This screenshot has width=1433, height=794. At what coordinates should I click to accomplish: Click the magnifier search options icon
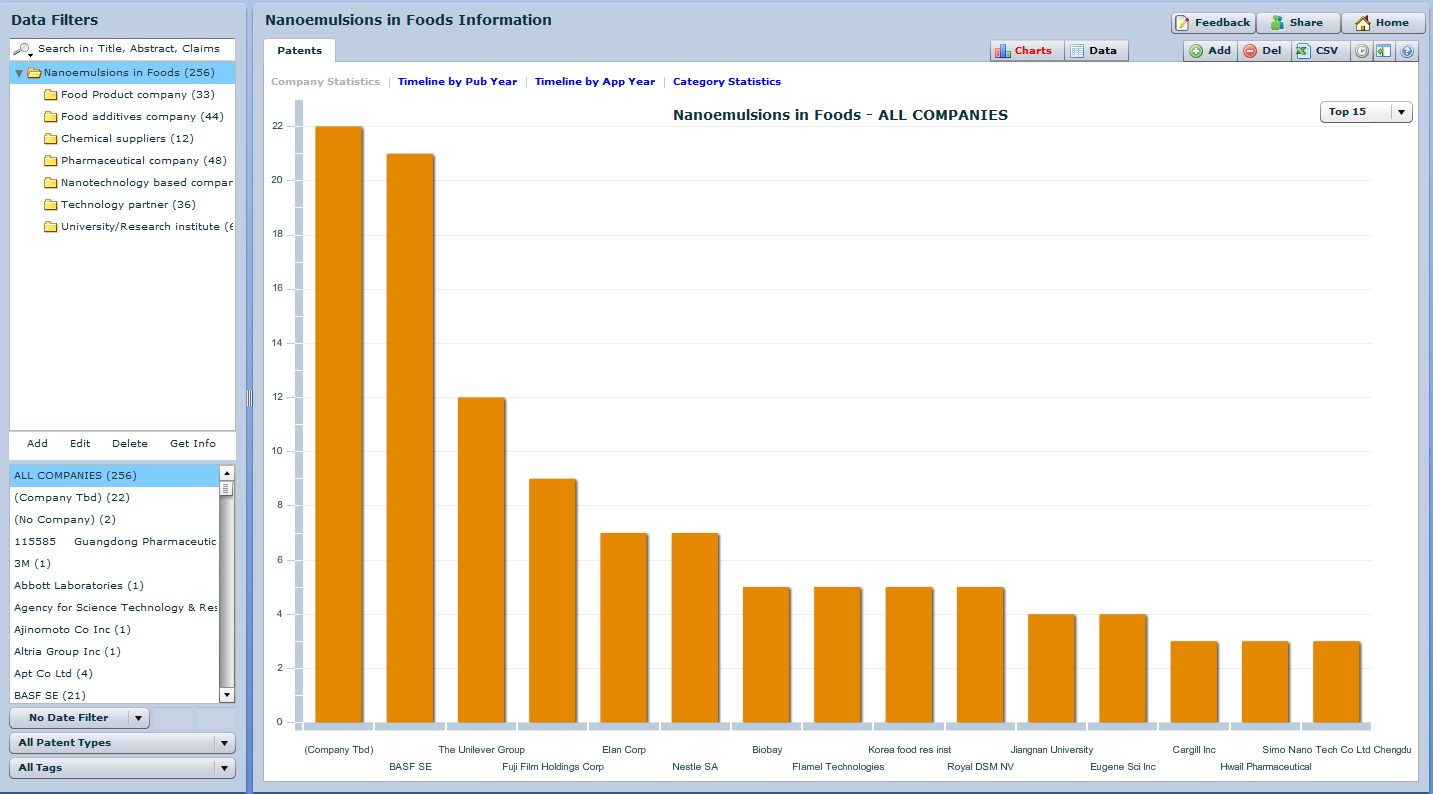coord(22,49)
